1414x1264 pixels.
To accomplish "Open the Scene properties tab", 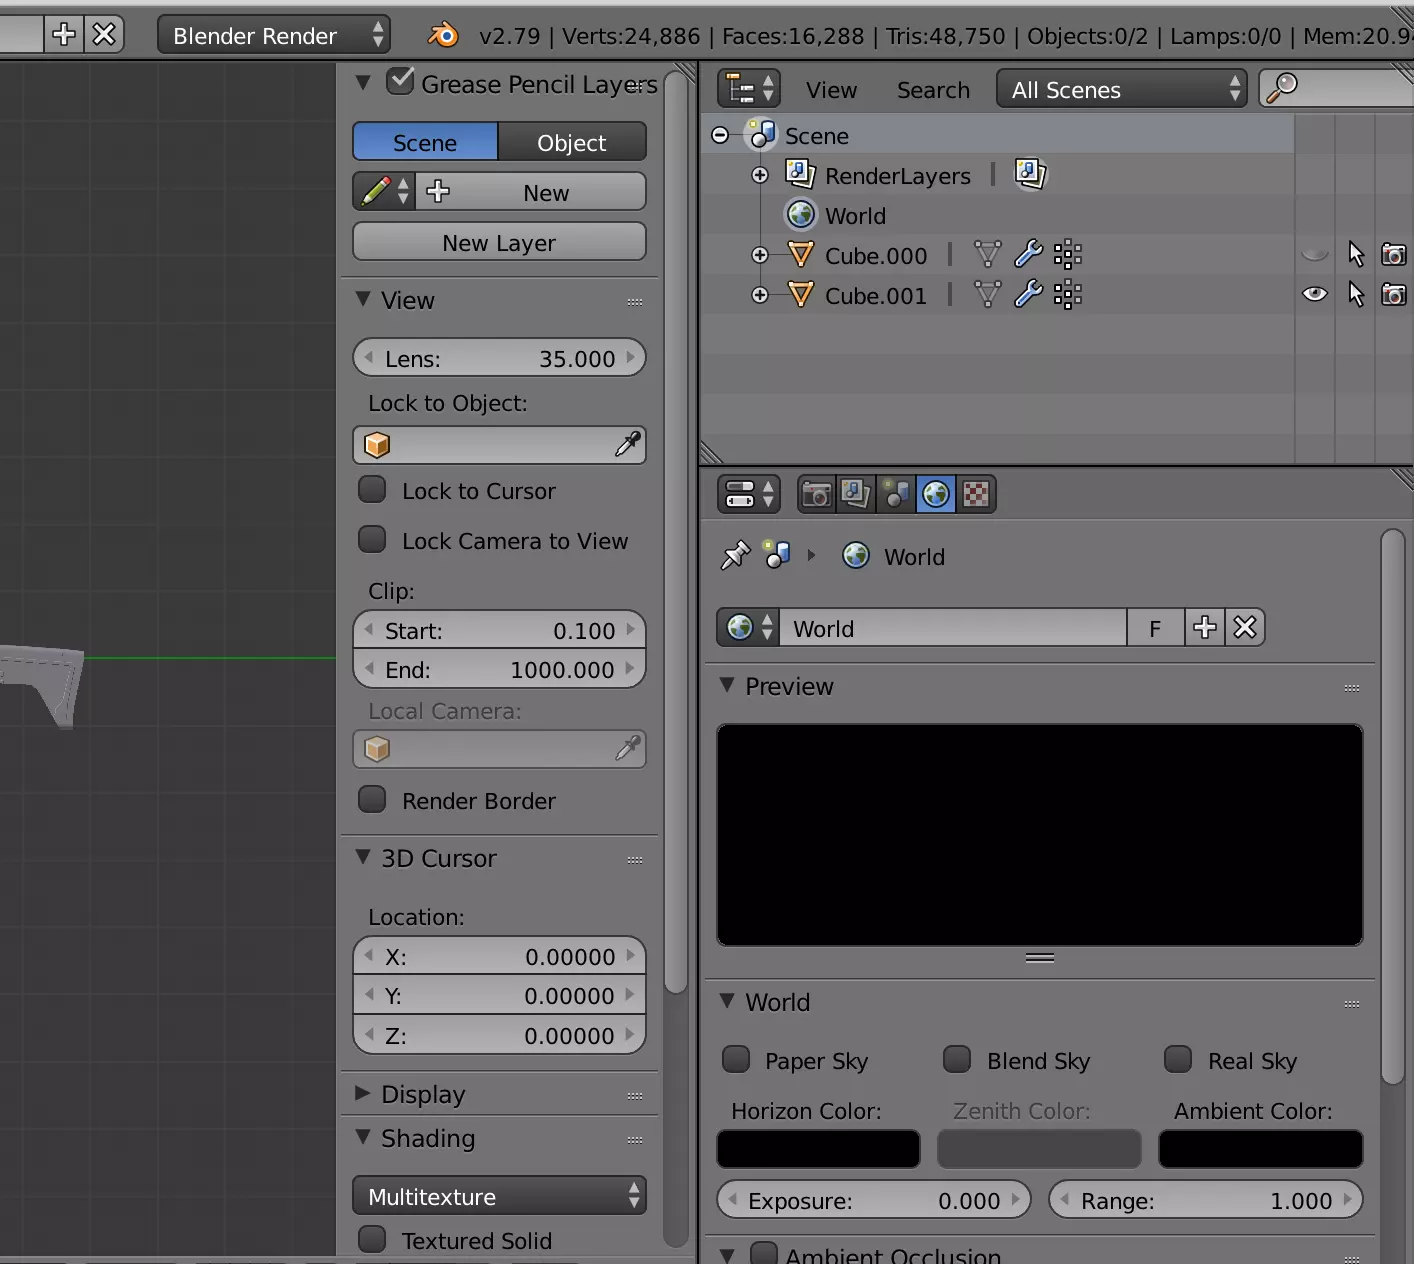I will pyautogui.click(x=896, y=494).
